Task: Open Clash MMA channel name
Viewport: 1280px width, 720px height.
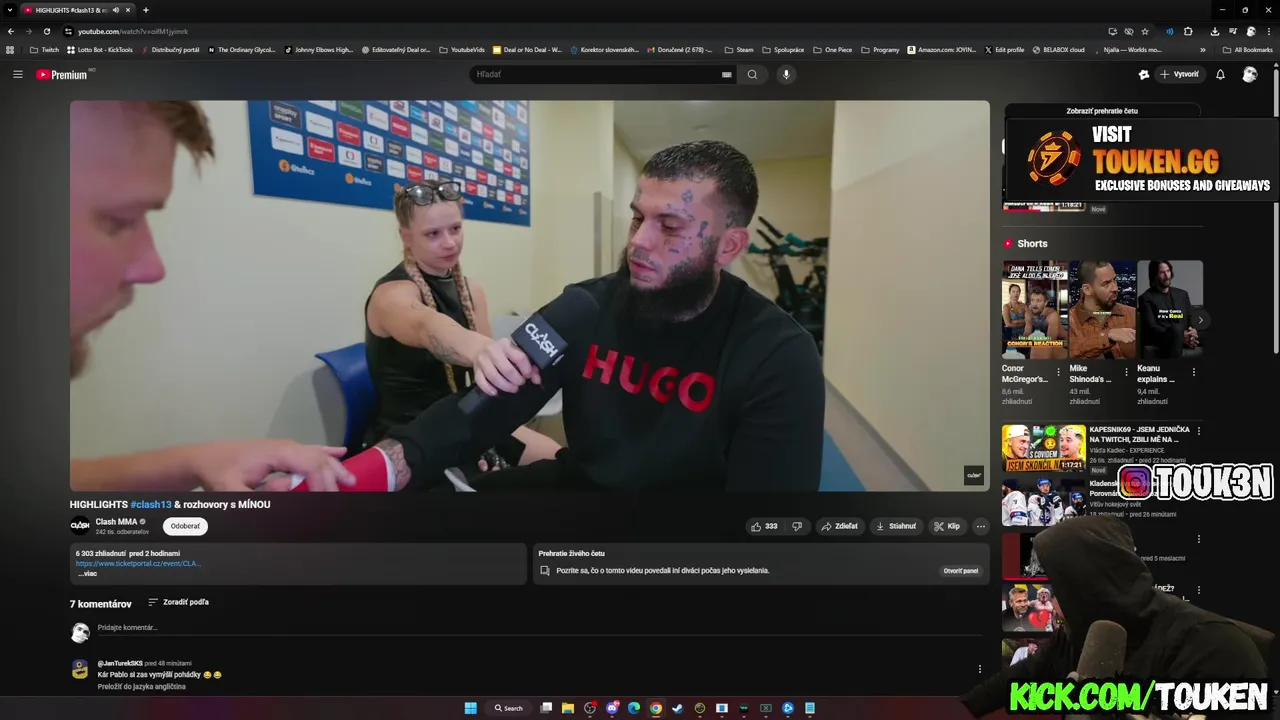Action: click(116, 521)
